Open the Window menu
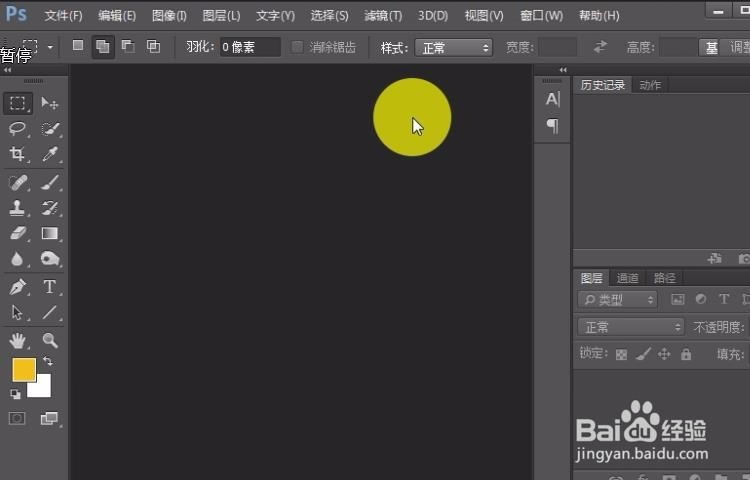 pos(541,16)
